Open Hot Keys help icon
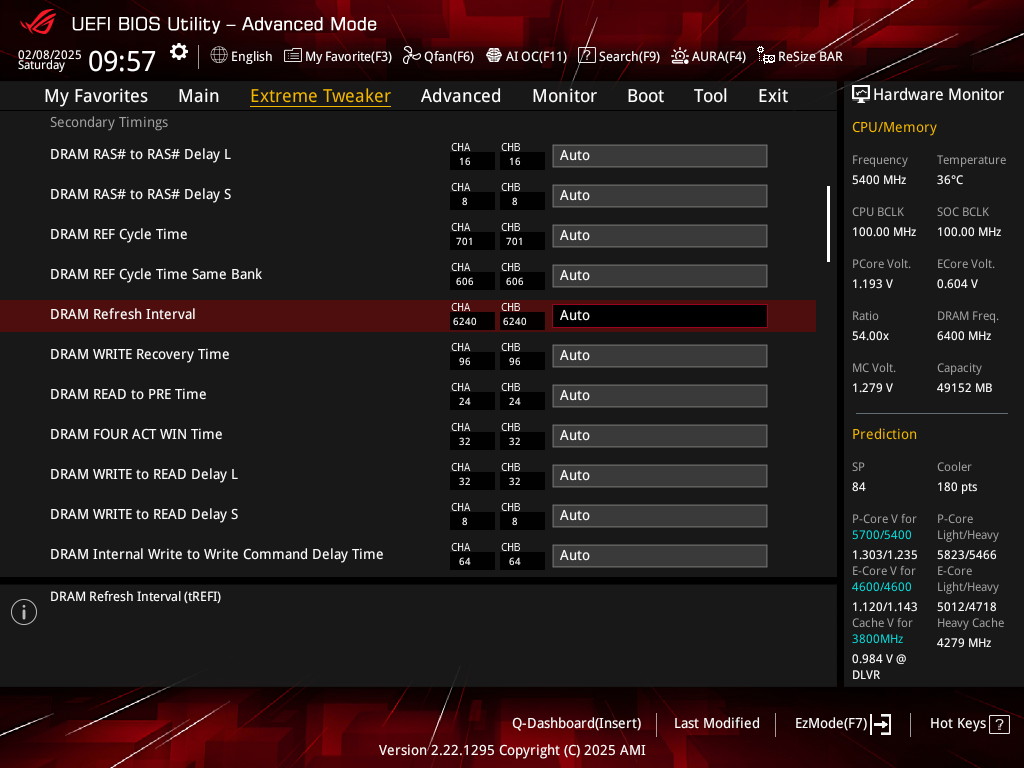Viewport: 1024px width, 768px height. click(x=999, y=724)
